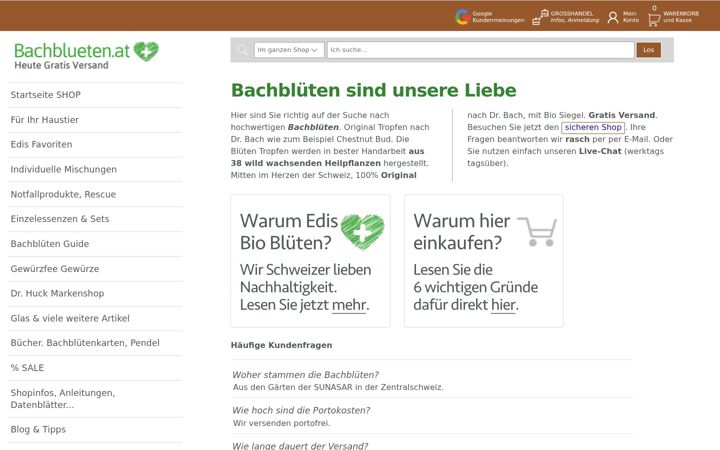
Task: Select Notfallprodukte, Rescue menu item
Action: [63, 194]
